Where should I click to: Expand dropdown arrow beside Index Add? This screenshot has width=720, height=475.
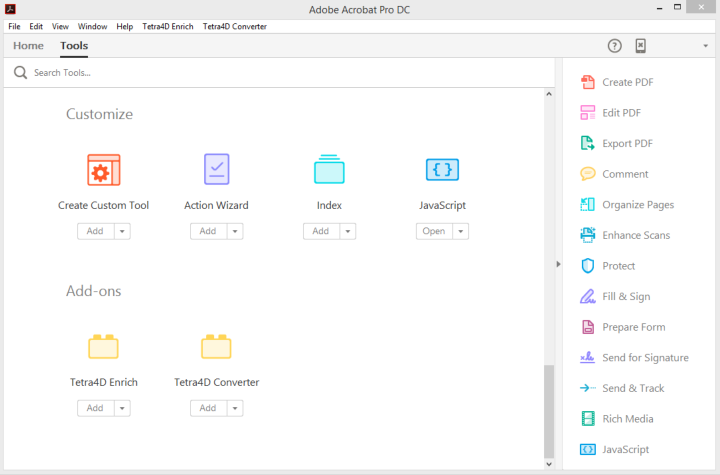(348, 231)
